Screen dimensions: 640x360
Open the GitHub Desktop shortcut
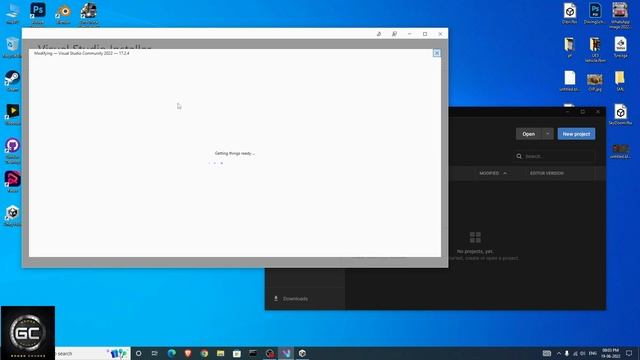(12, 150)
